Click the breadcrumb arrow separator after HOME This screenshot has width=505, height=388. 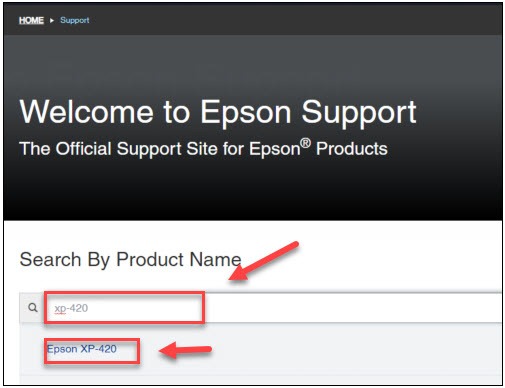[52, 20]
